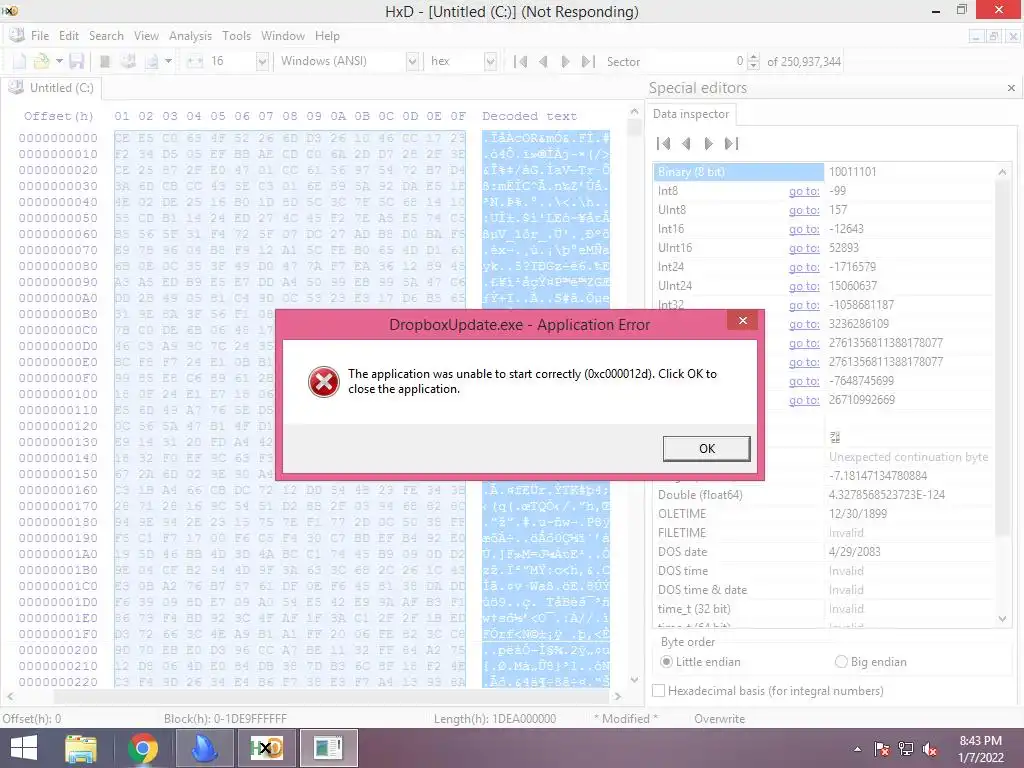Open the bytes per row dropdown showing 16
The height and width of the screenshot is (768, 1024).
[263, 61]
